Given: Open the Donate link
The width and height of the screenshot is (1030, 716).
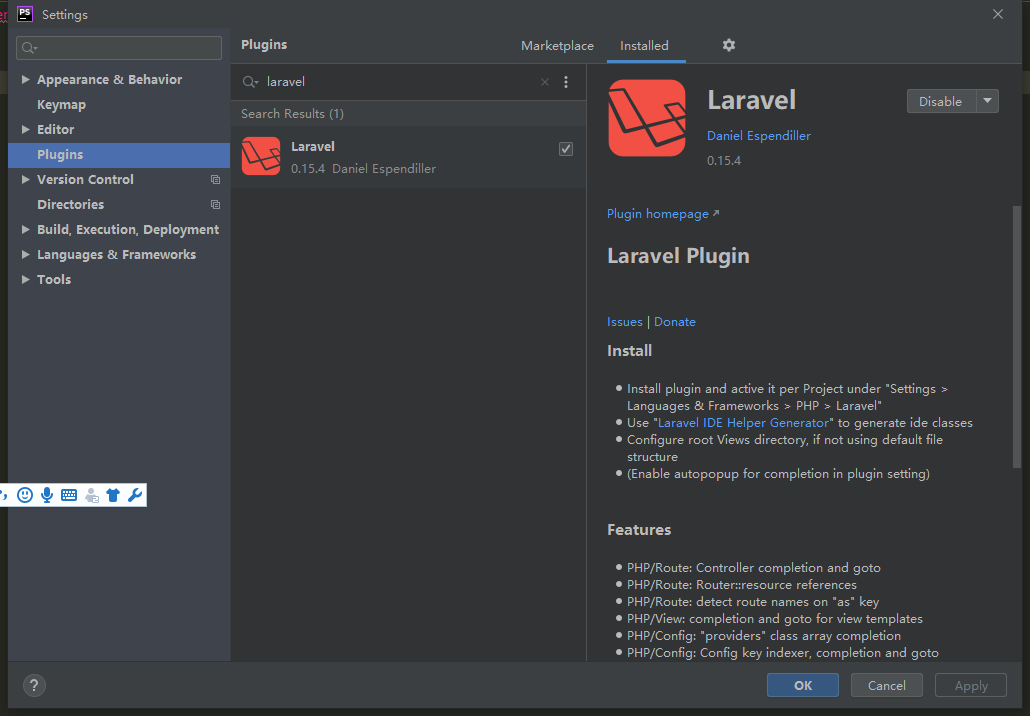Looking at the screenshot, I should tap(675, 322).
